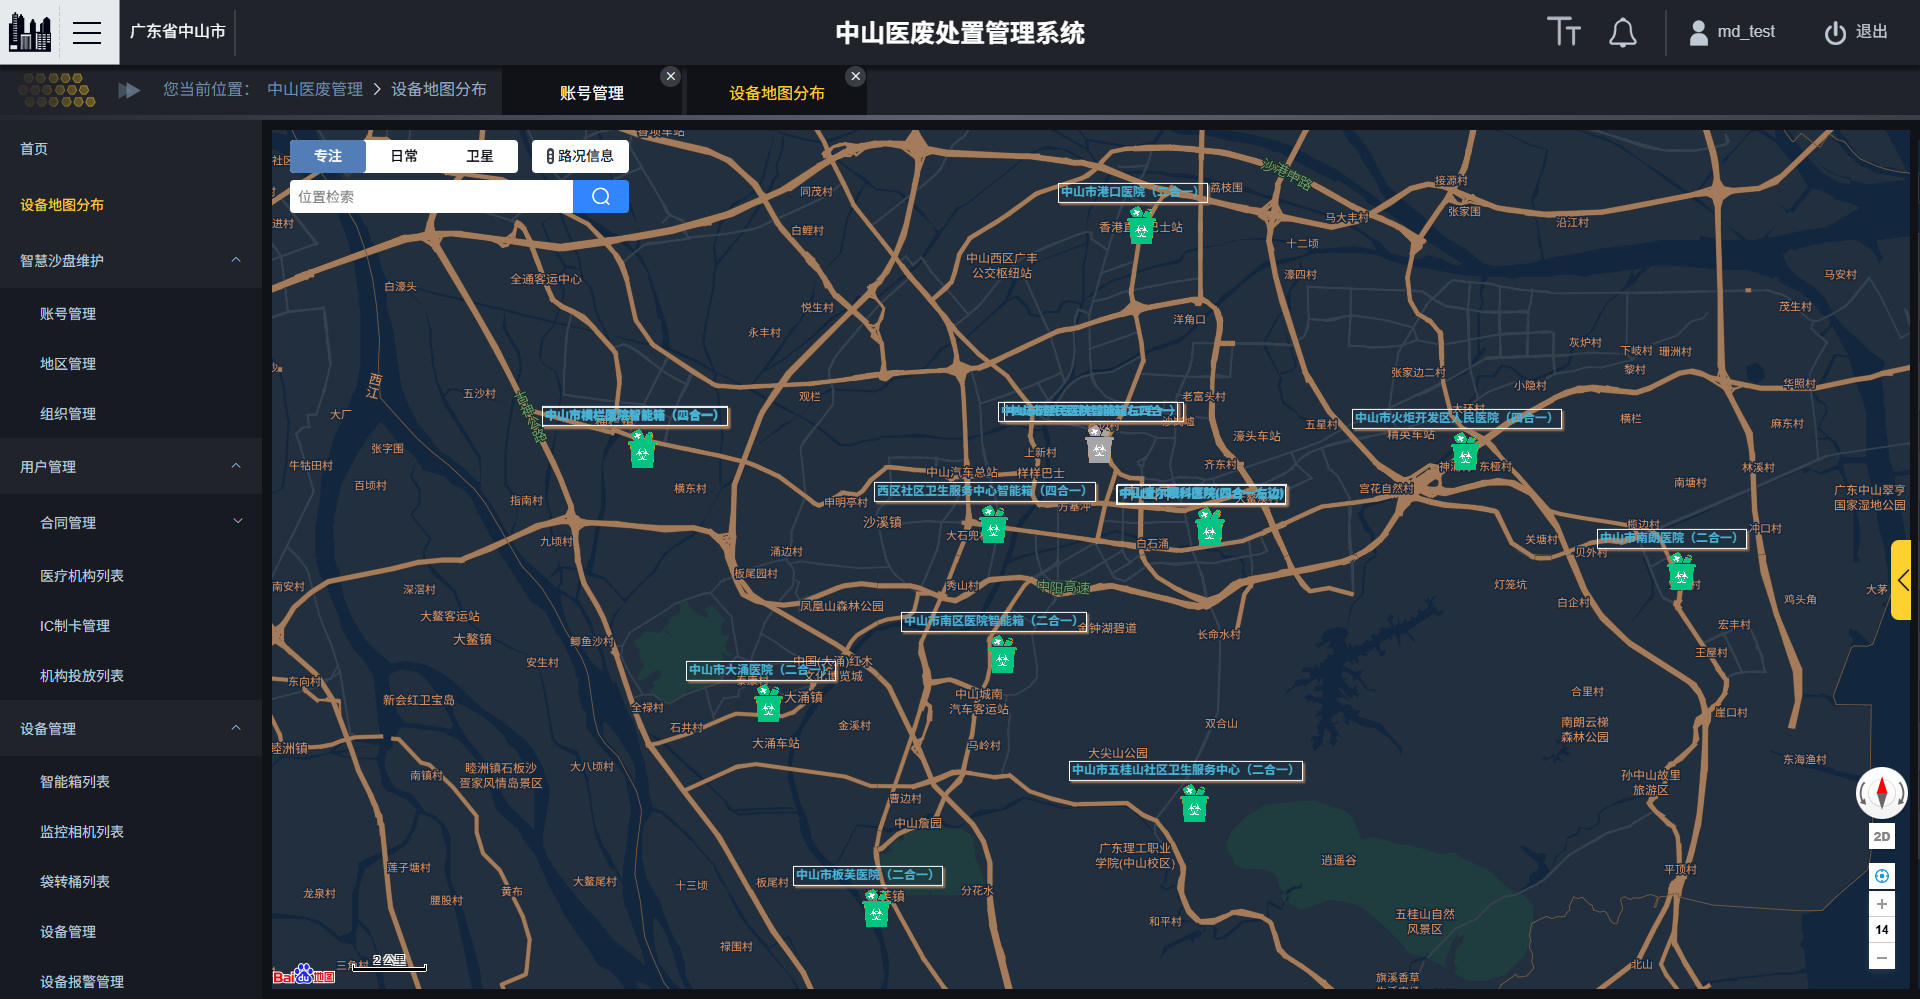Click the gray offline bin marker
1920x999 pixels.
tap(1099, 445)
